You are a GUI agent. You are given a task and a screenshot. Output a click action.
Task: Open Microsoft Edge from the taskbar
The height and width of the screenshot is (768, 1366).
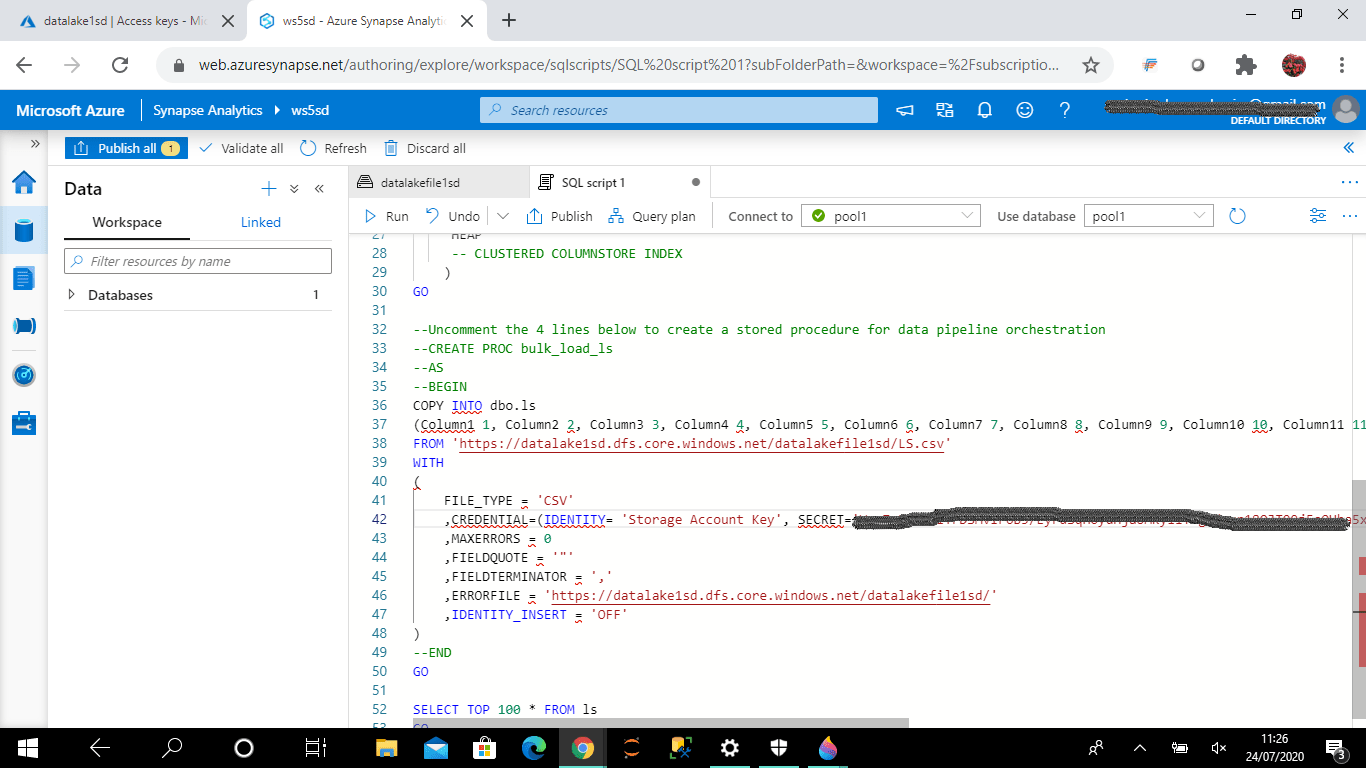[534, 747]
